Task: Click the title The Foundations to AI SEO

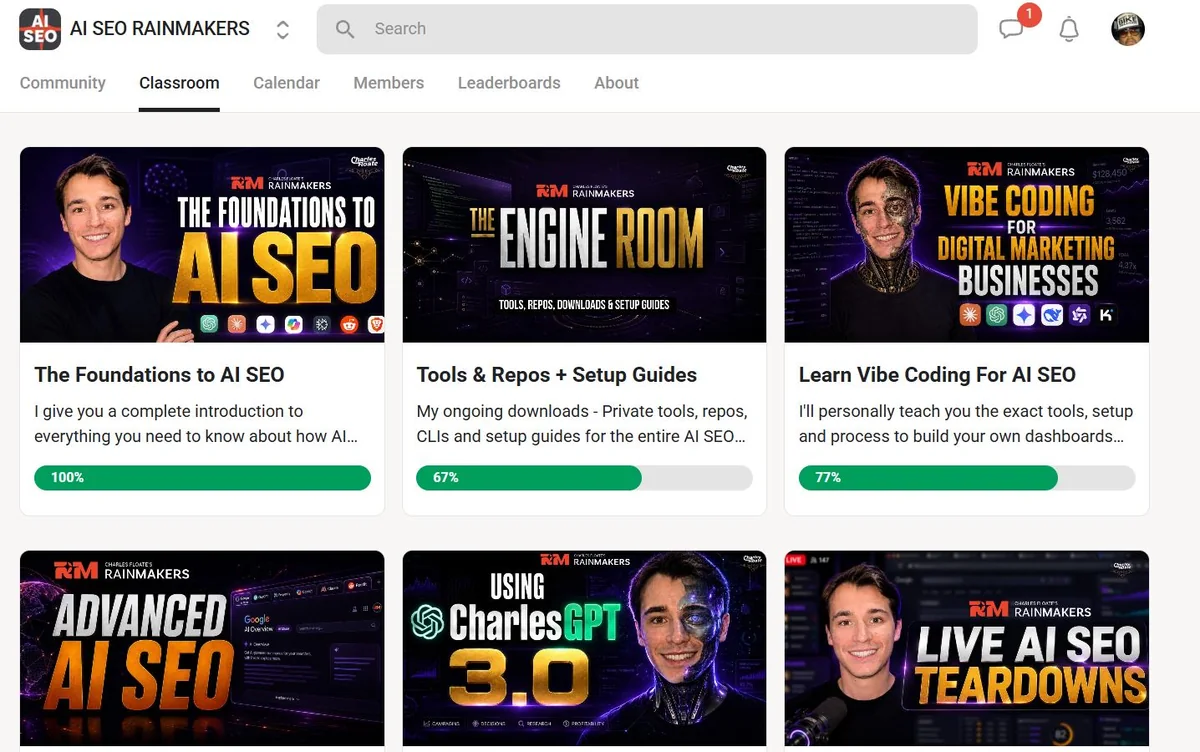Action: (159, 375)
